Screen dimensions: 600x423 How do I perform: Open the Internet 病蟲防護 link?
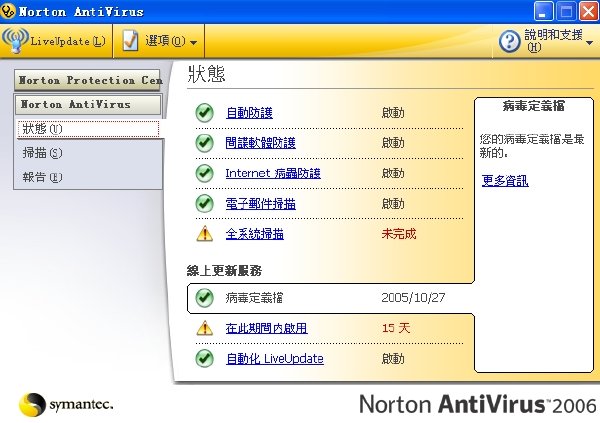click(x=273, y=173)
